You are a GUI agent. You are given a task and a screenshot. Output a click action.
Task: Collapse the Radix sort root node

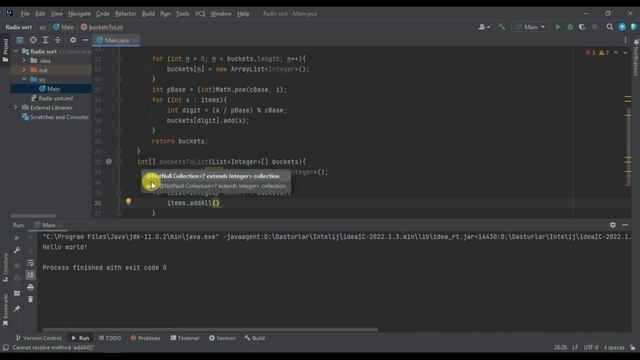point(16,51)
